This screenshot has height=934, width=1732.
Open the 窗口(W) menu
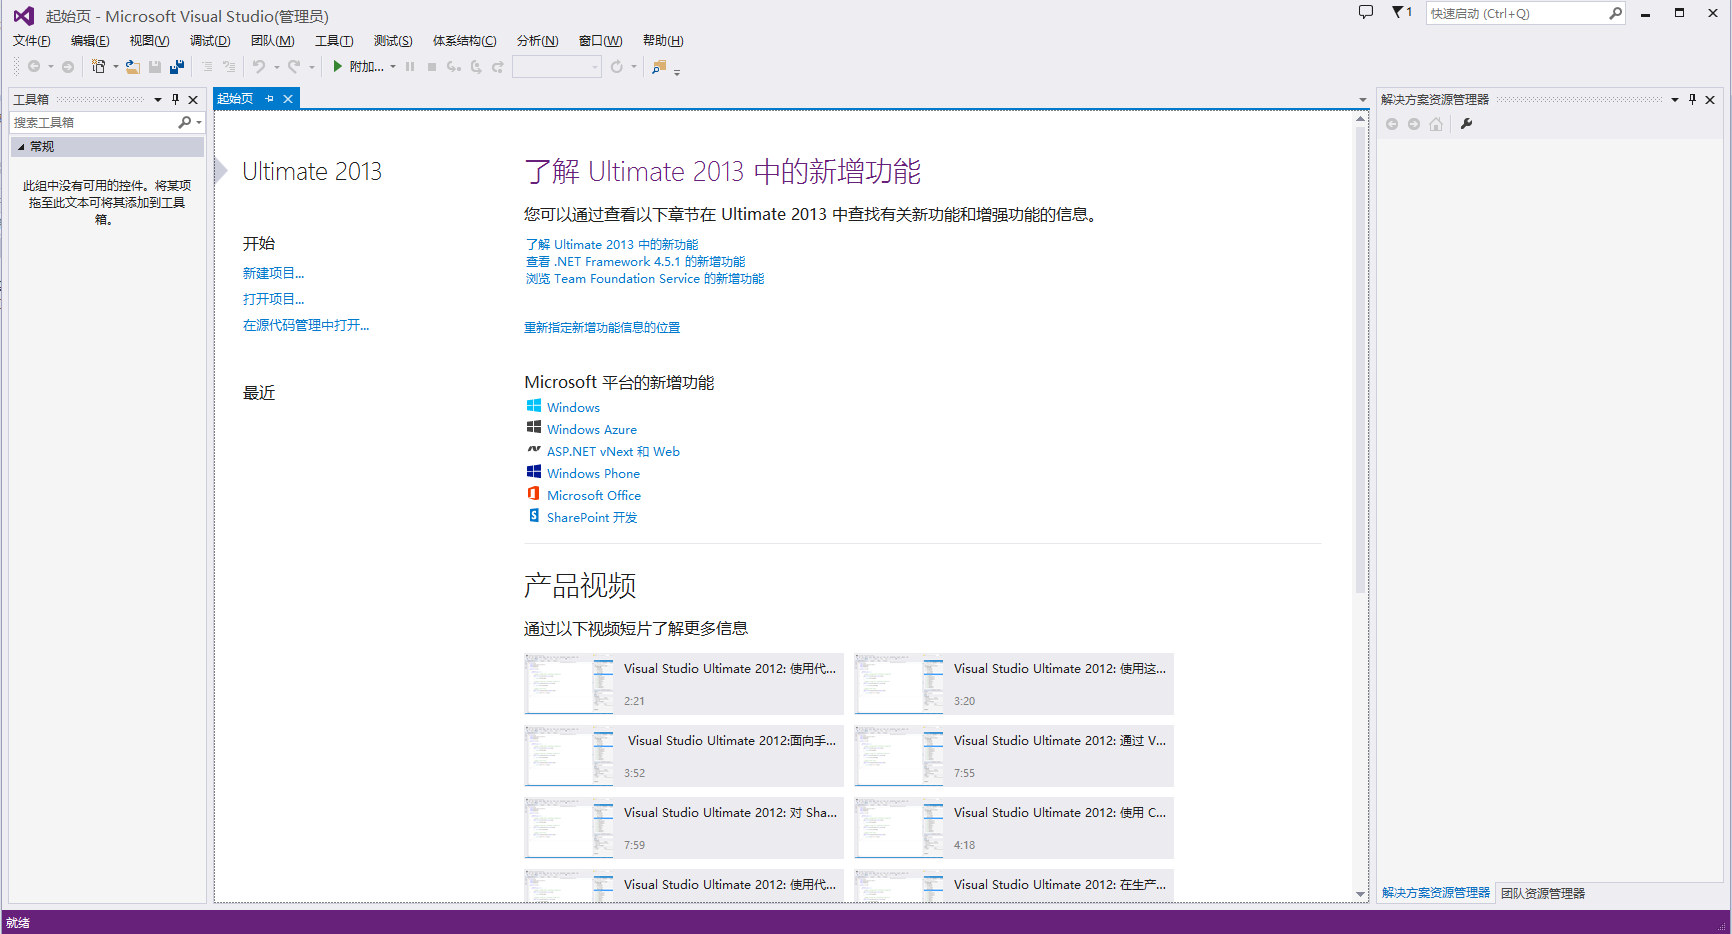coord(600,41)
